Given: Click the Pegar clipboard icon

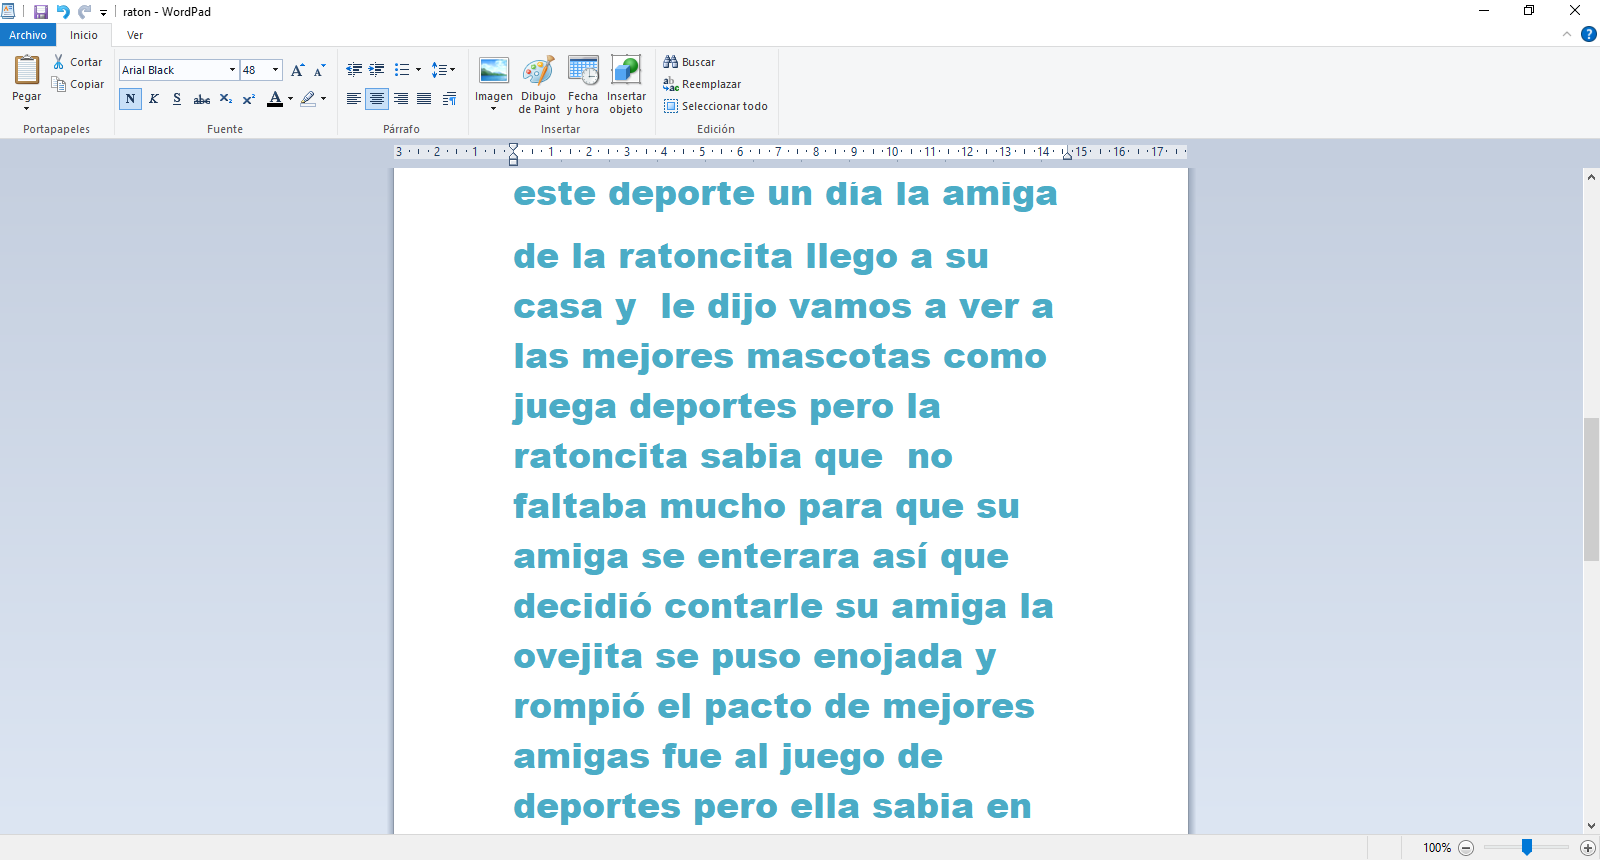Looking at the screenshot, I should [x=27, y=70].
